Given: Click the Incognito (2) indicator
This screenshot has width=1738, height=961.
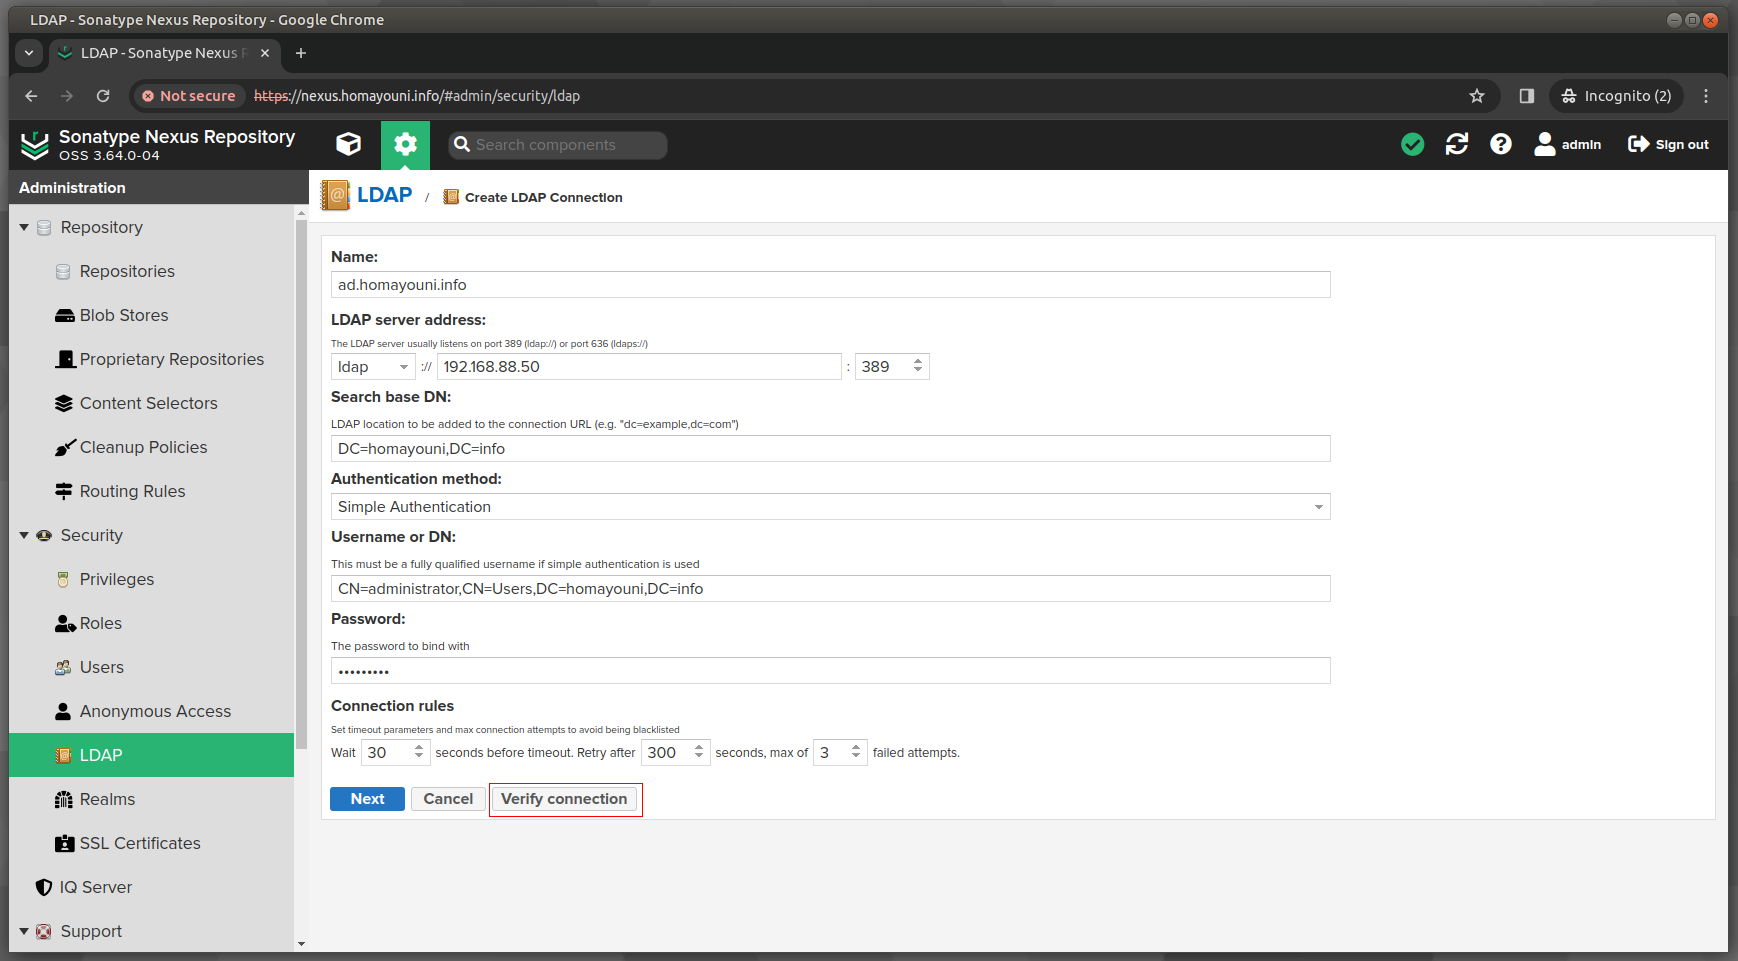Looking at the screenshot, I should coord(1617,96).
